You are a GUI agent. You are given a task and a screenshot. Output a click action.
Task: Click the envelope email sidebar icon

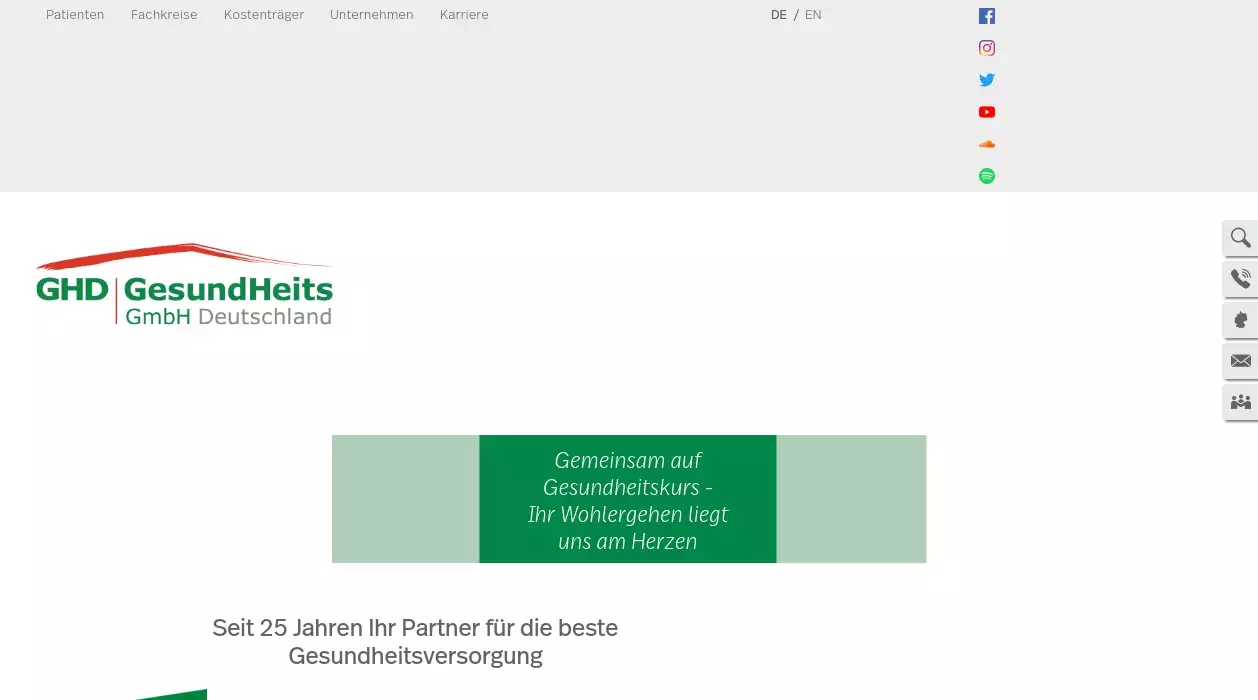tap(1240, 361)
